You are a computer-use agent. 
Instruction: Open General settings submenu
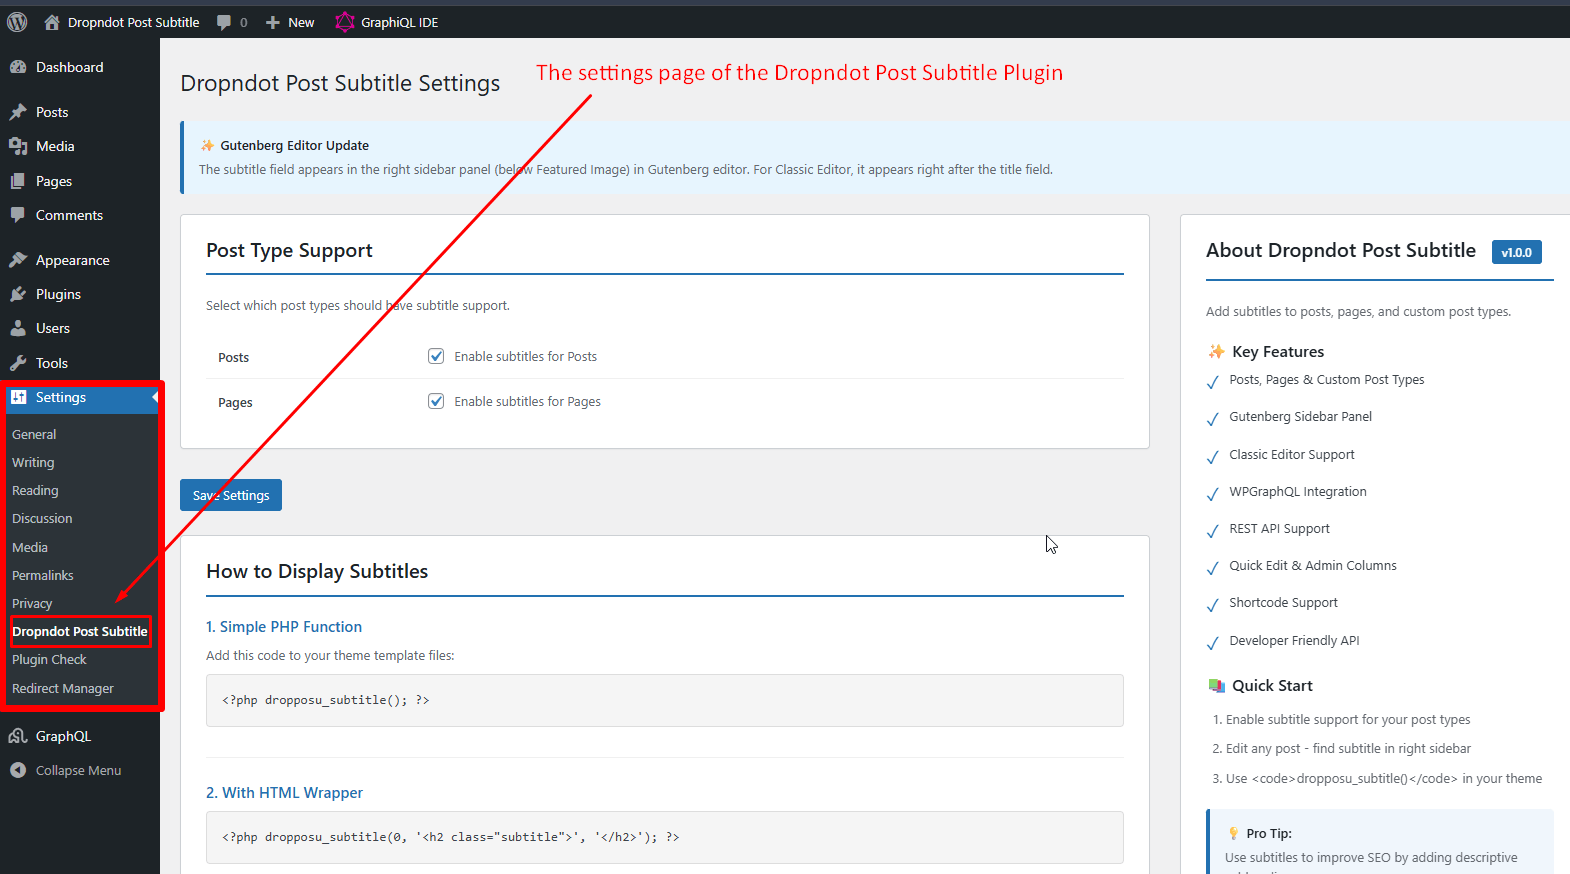click(x=34, y=435)
